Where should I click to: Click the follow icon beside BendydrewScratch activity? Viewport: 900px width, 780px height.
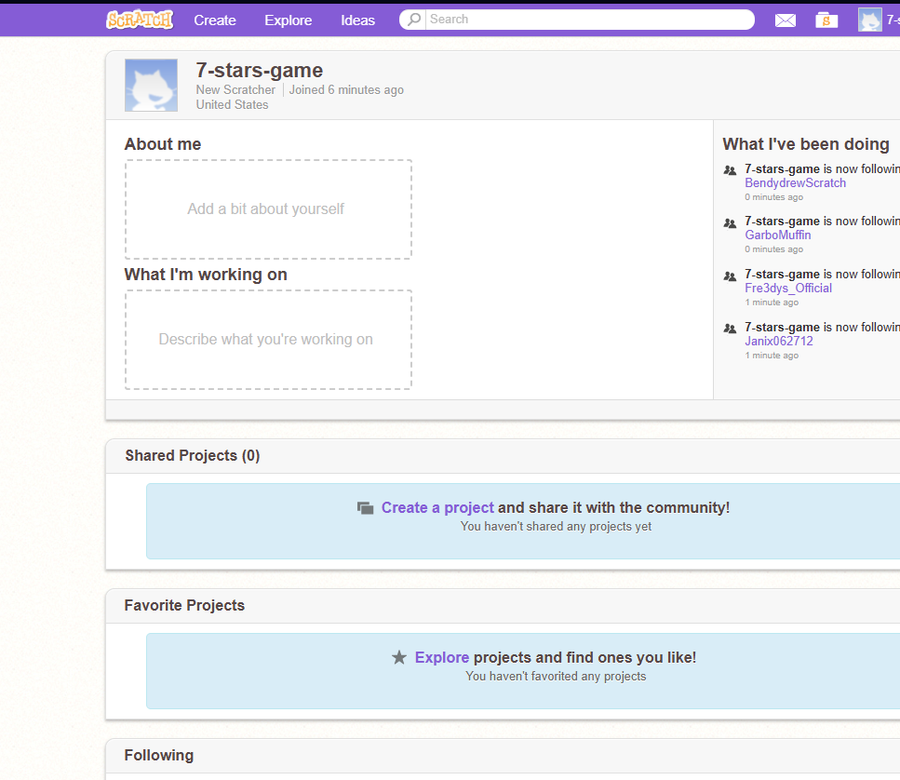click(x=730, y=170)
